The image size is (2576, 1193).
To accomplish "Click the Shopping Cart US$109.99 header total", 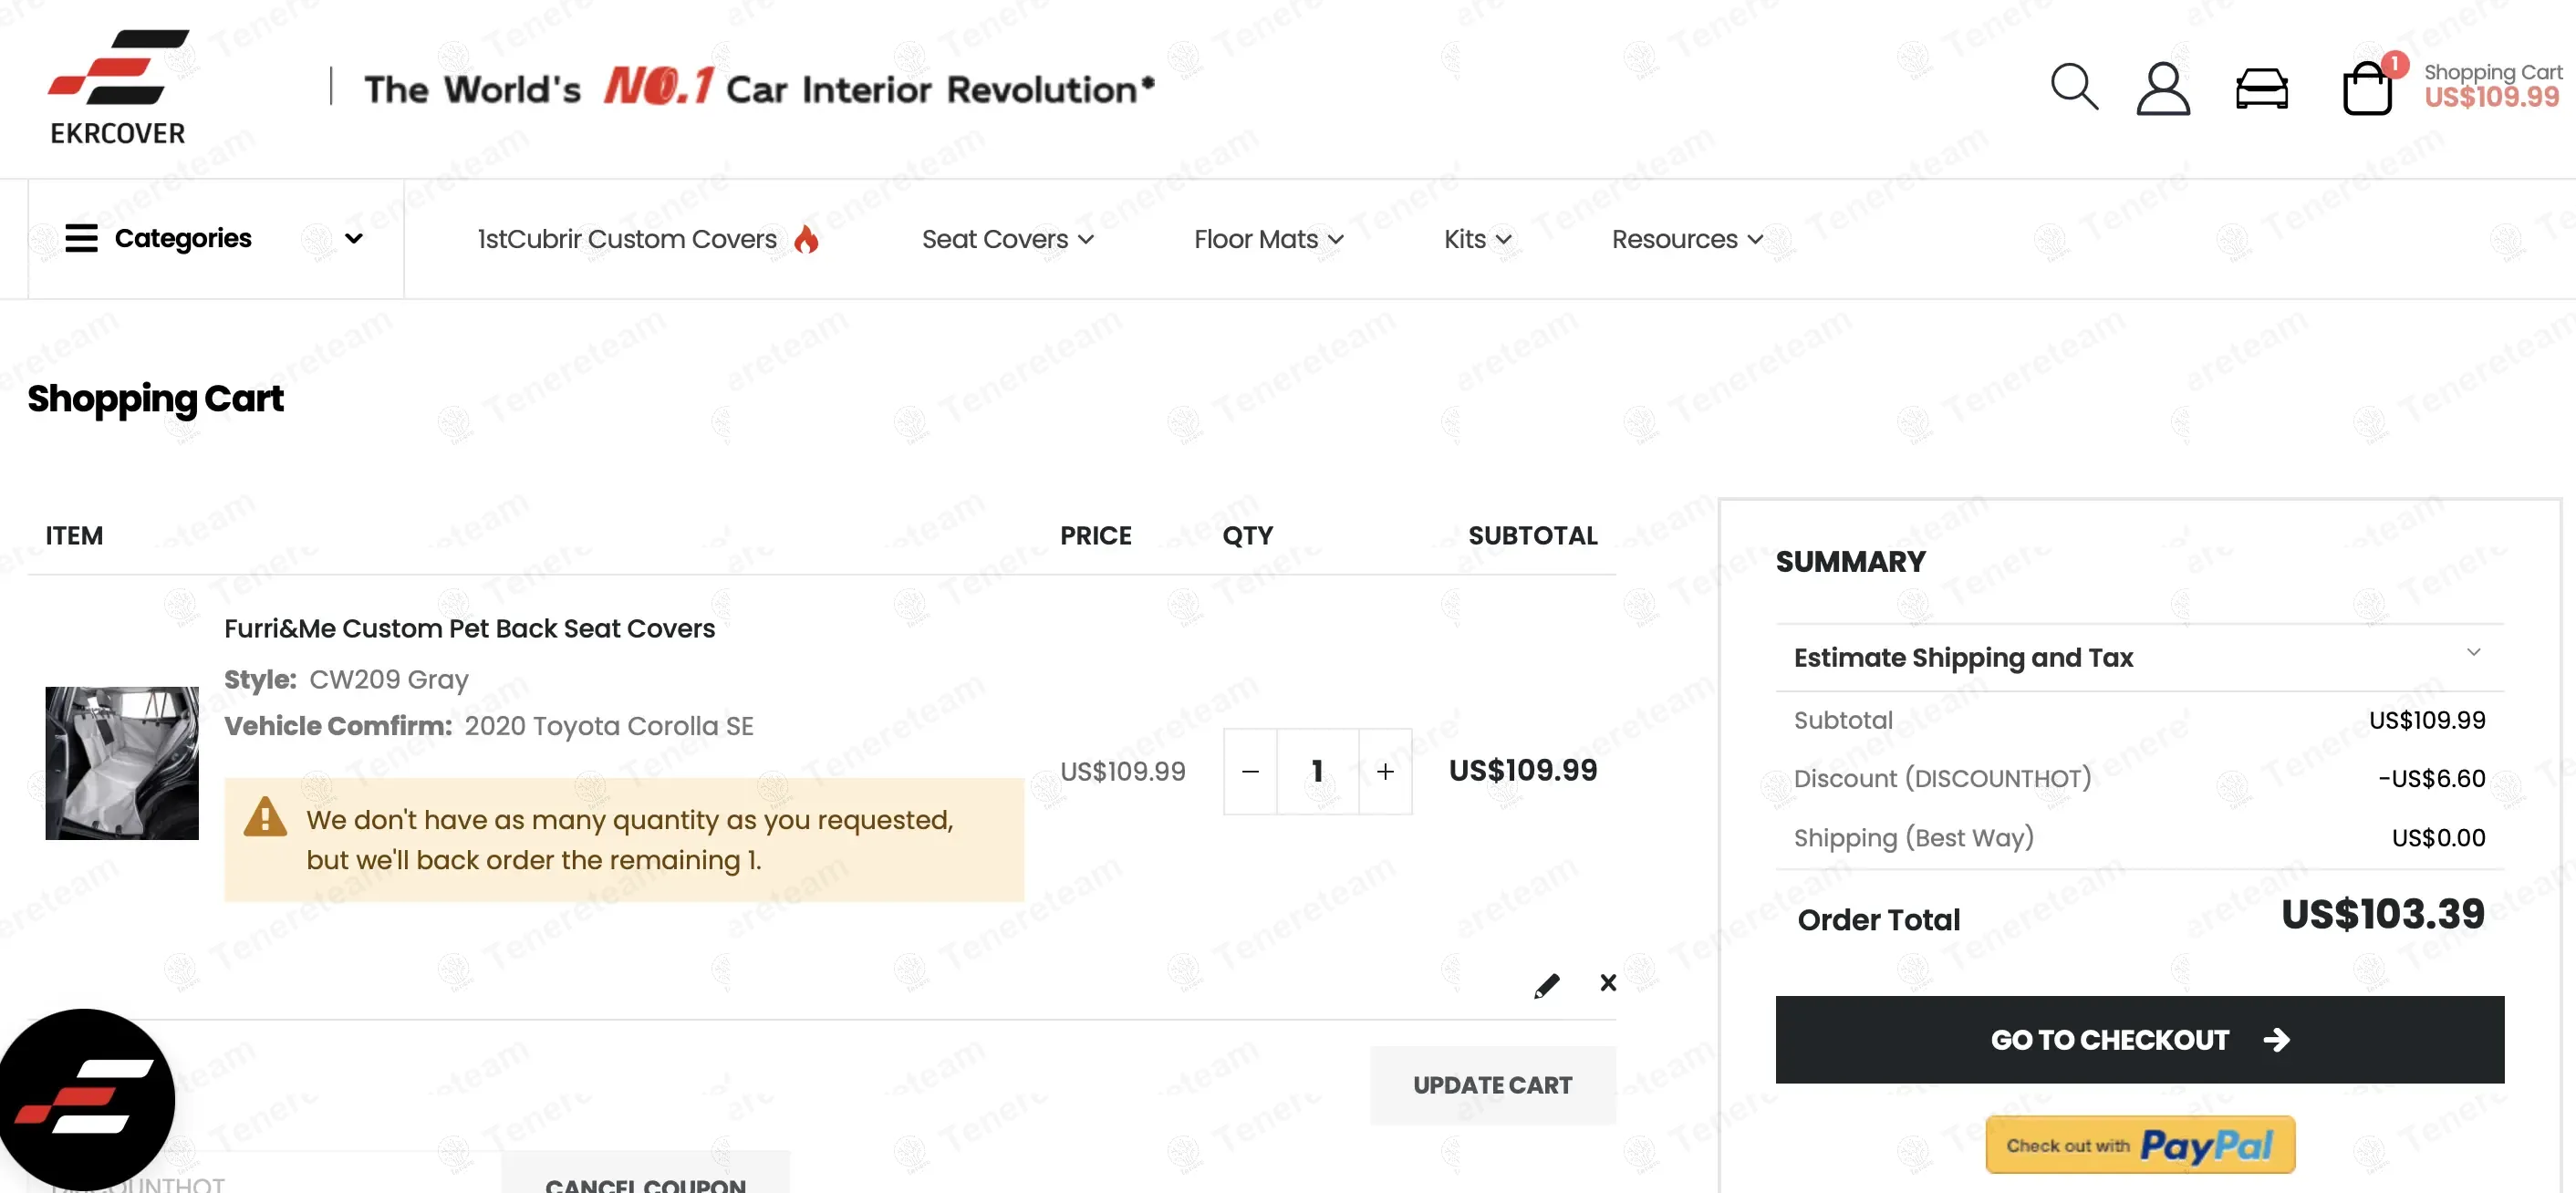I will (x=2491, y=85).
